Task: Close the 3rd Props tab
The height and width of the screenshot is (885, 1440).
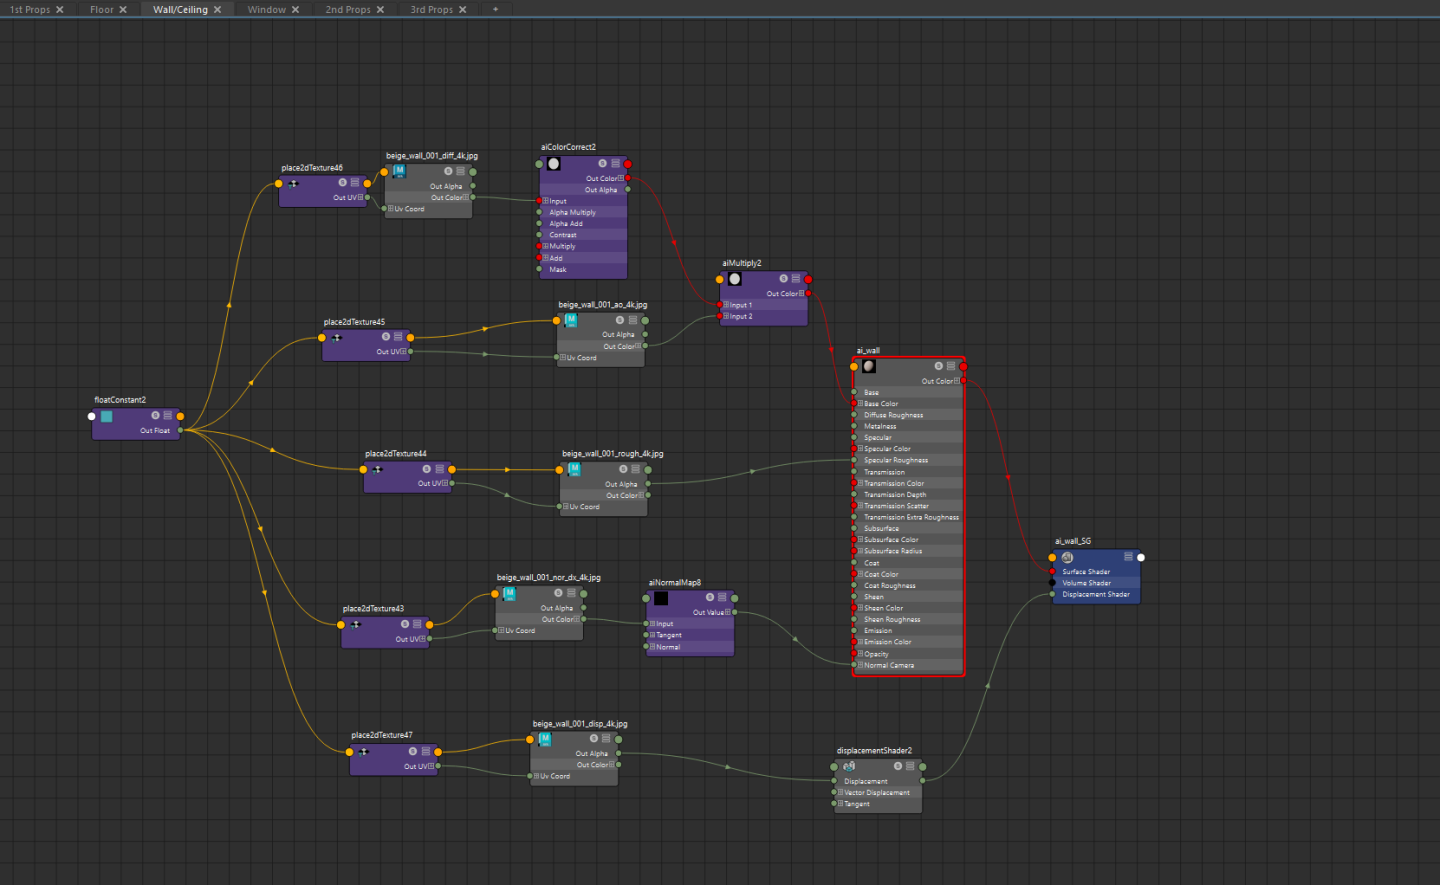Action: tap(463, 10)
